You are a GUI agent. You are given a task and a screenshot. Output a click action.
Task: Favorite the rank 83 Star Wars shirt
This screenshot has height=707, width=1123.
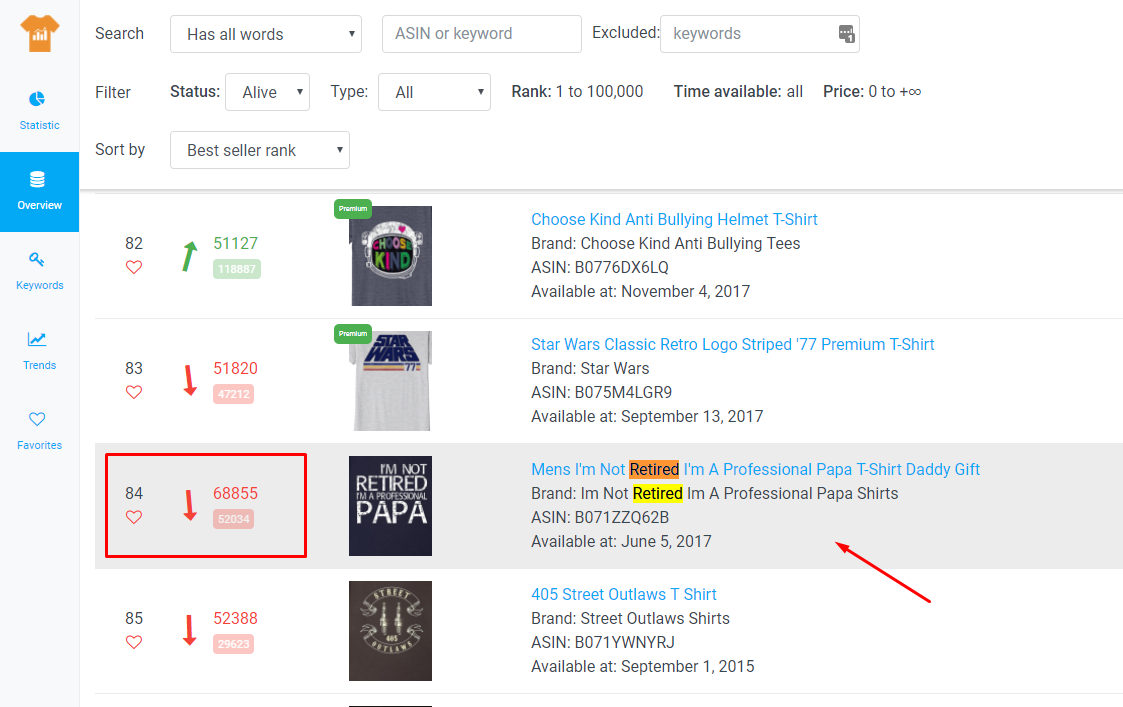(x=134, y=393)
